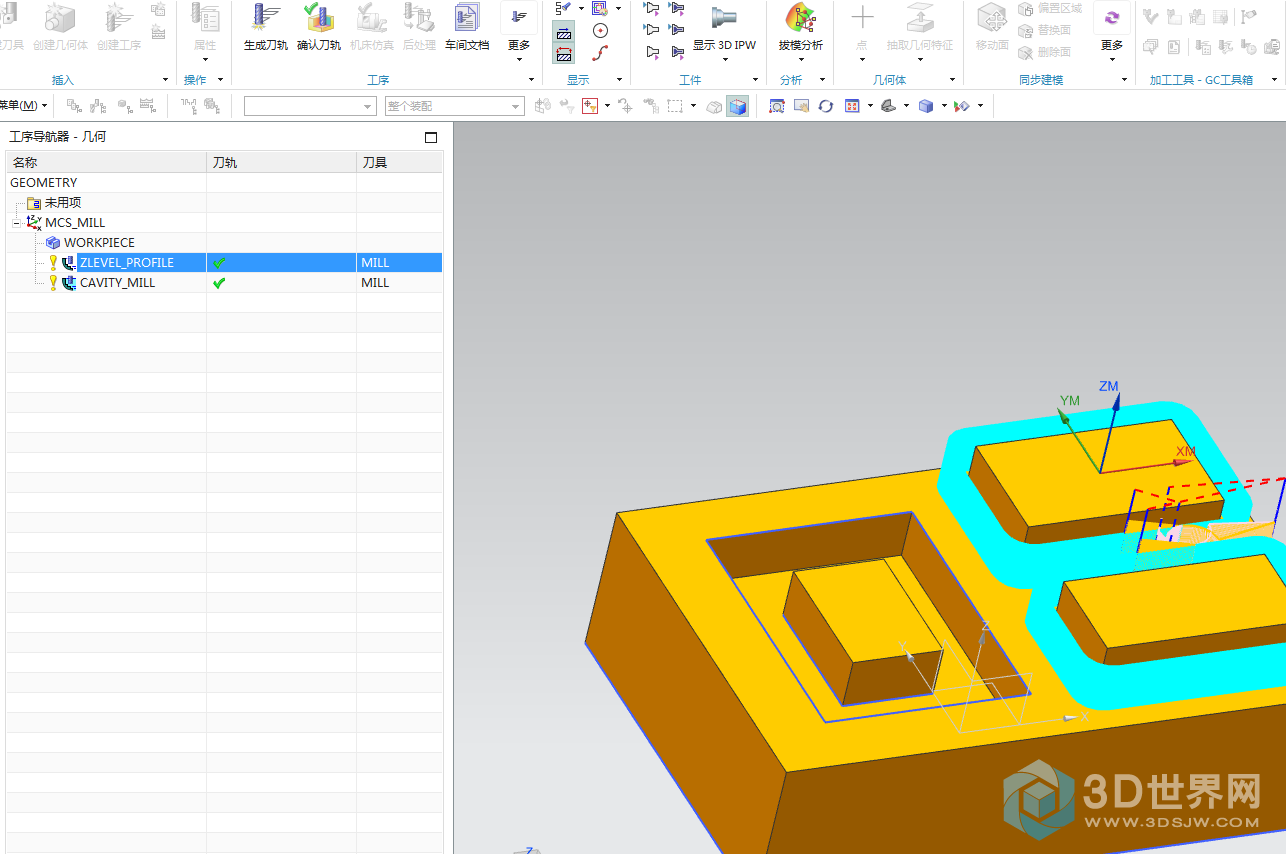Open the 拔模分析 draft analysis tool

coord(800,18)
